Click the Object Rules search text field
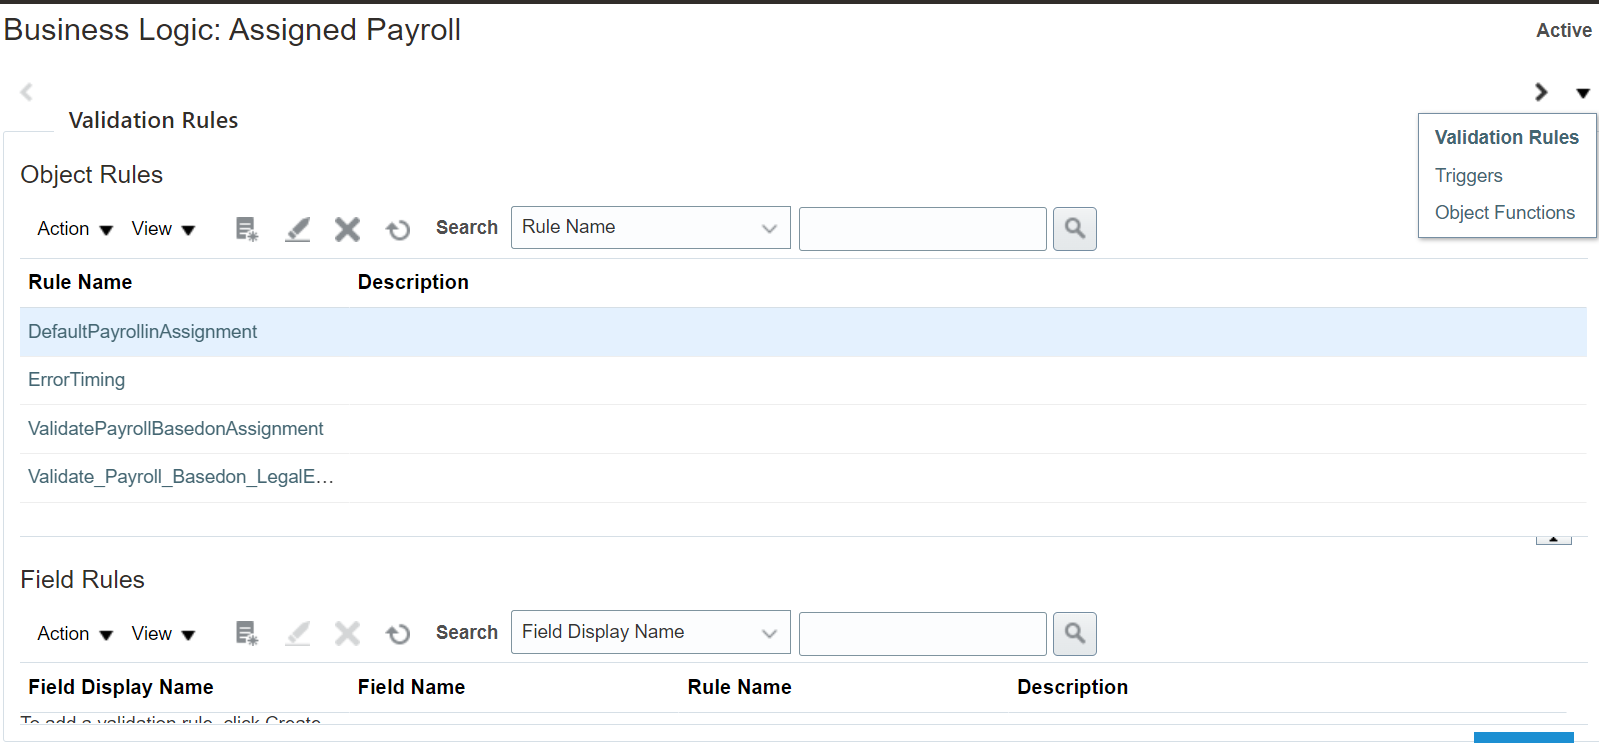This screenshot has width=1599, height=743. point(922,229)
